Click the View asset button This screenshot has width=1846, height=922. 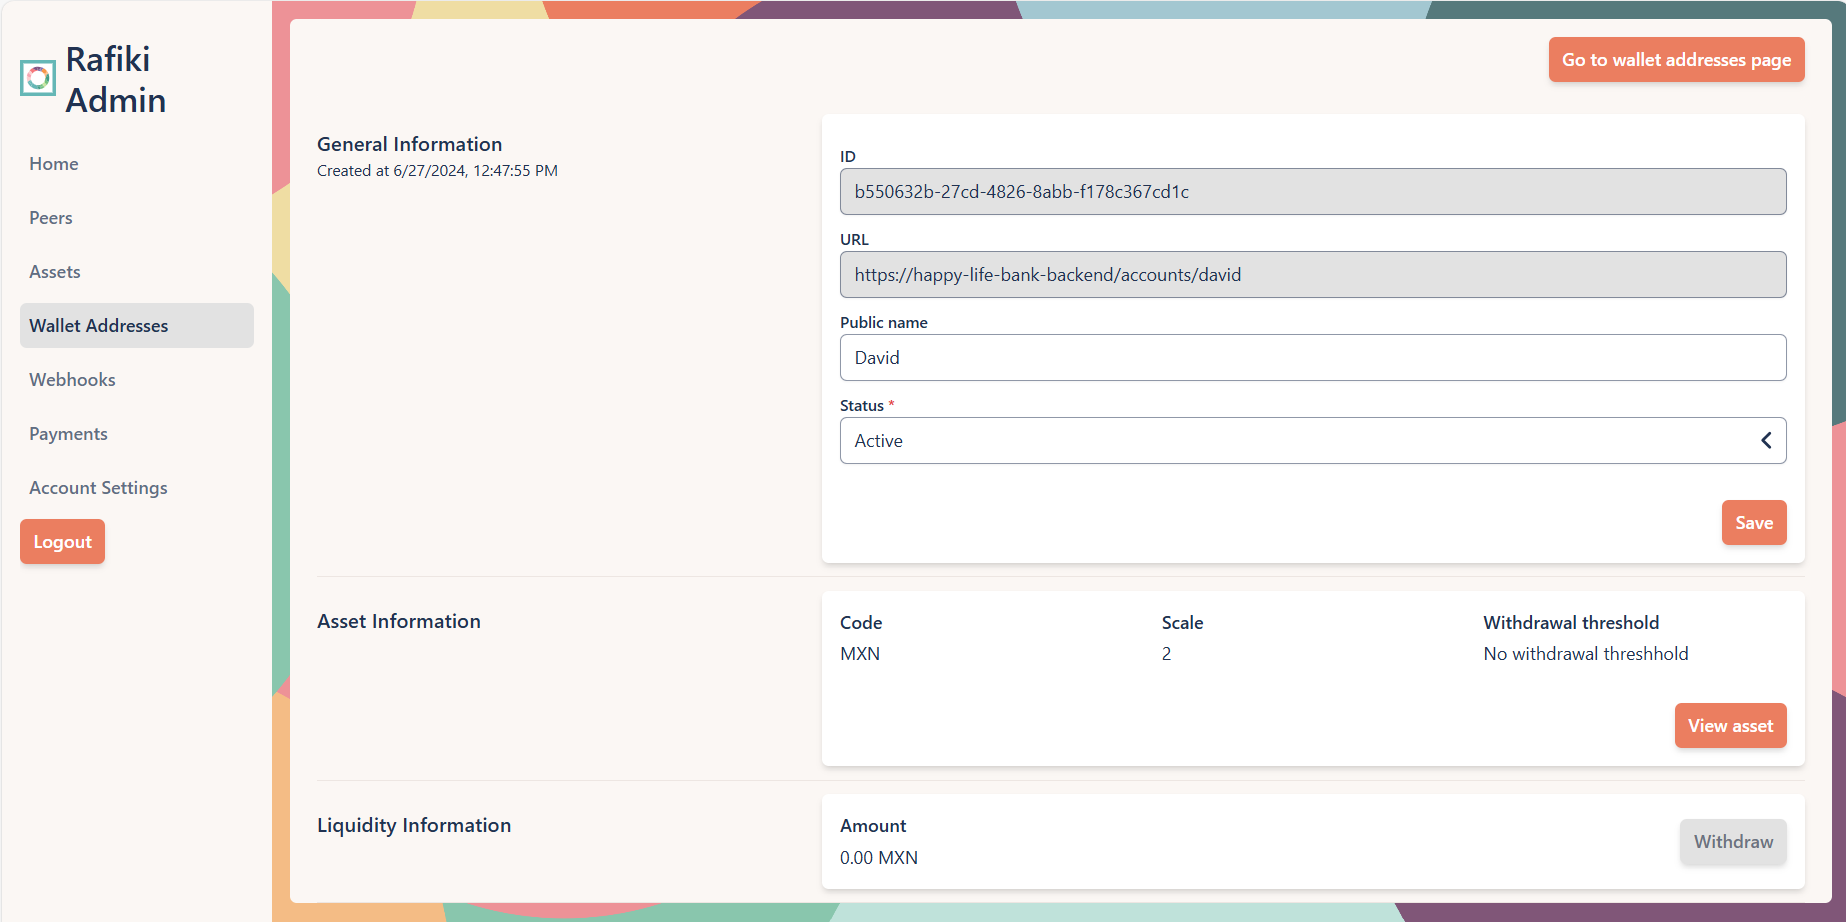pyautogui.click(x=1730, y=726)
